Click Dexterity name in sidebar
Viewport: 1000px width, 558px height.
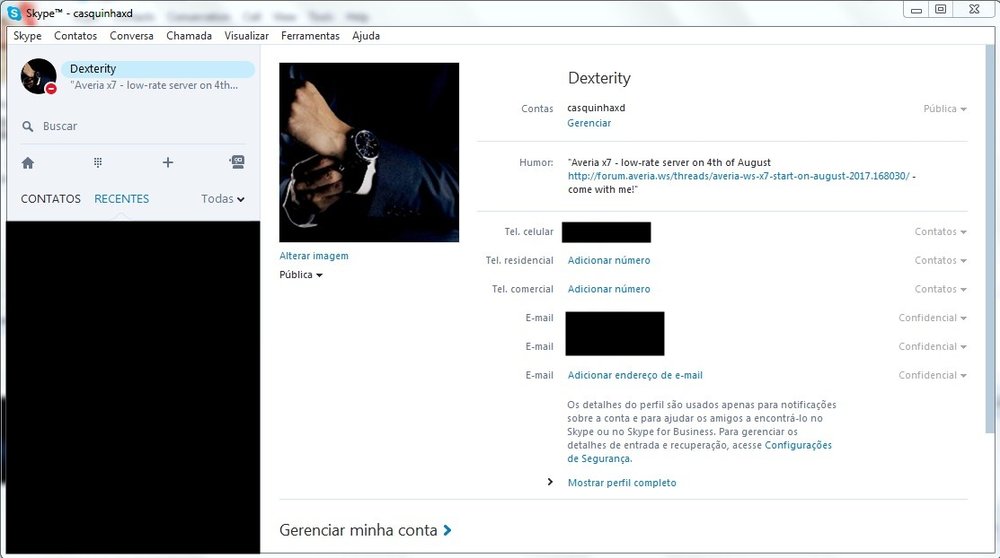(x=93, y=69)
